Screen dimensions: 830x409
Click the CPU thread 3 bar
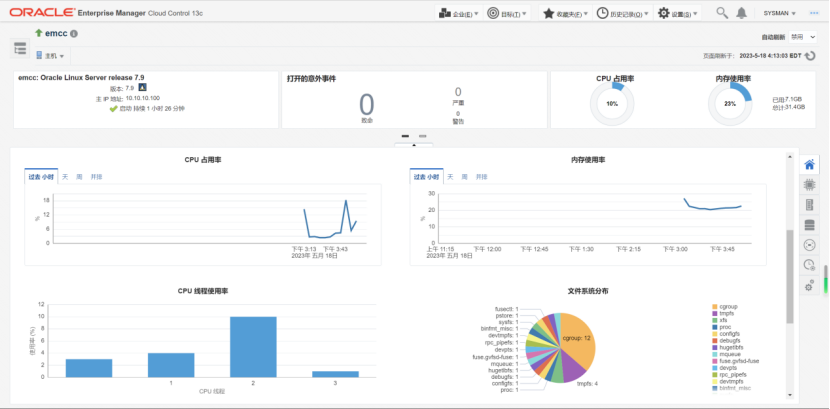pyautogui.click(x=335, y=374)
